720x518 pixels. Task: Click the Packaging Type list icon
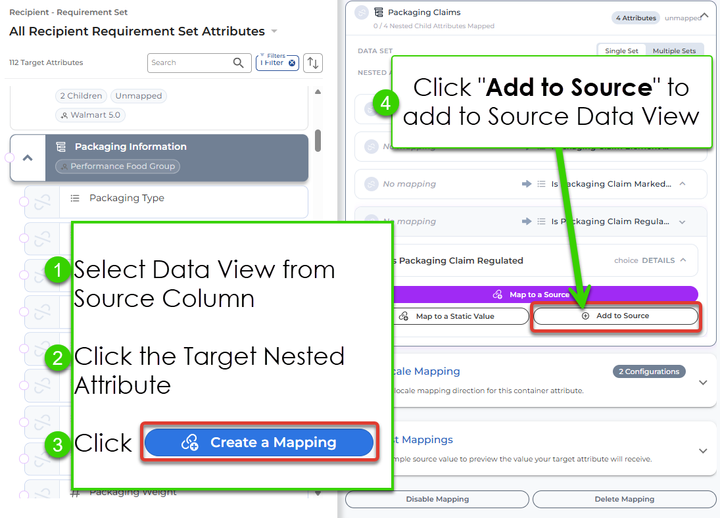click(x=74, y=198)
